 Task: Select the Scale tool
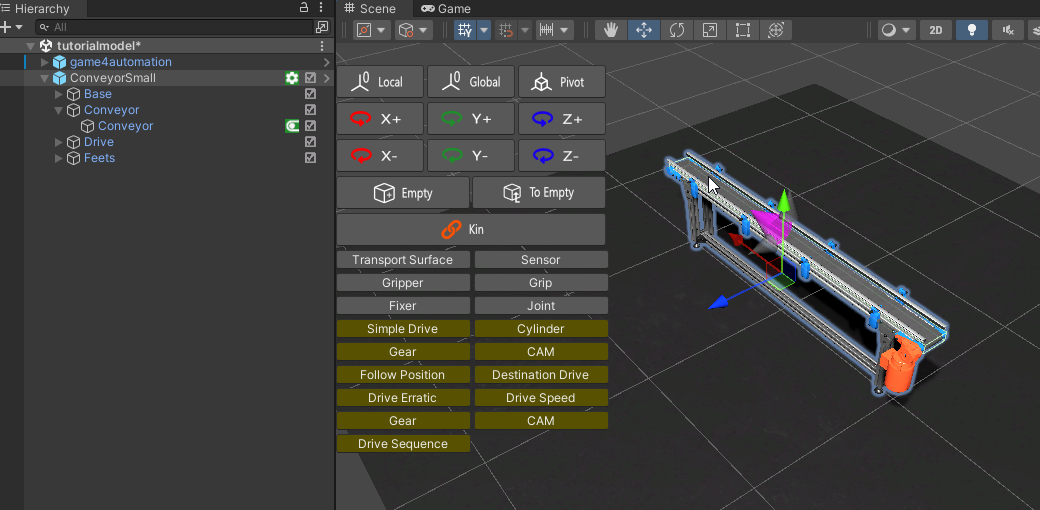pyautogui.click(x=710, y=30)
